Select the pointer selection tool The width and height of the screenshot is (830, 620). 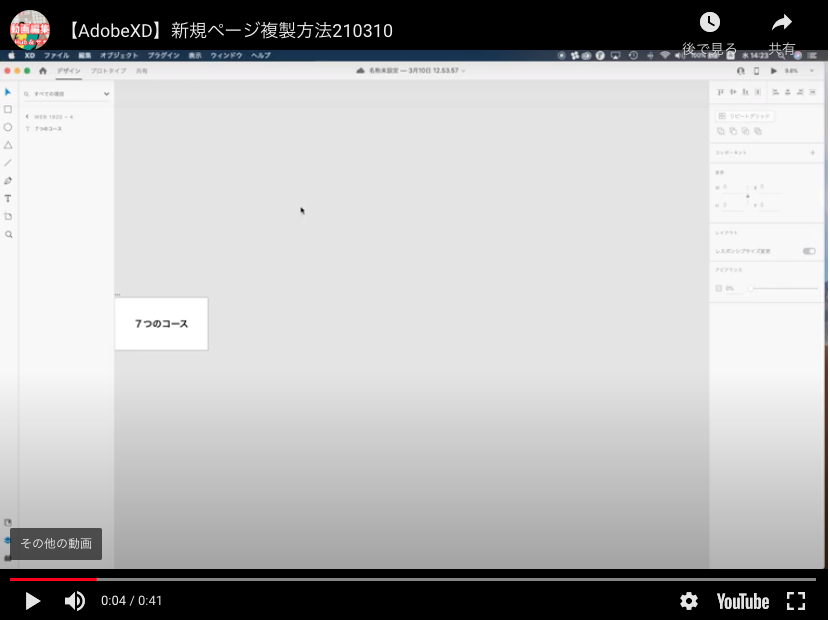(8, 92)
